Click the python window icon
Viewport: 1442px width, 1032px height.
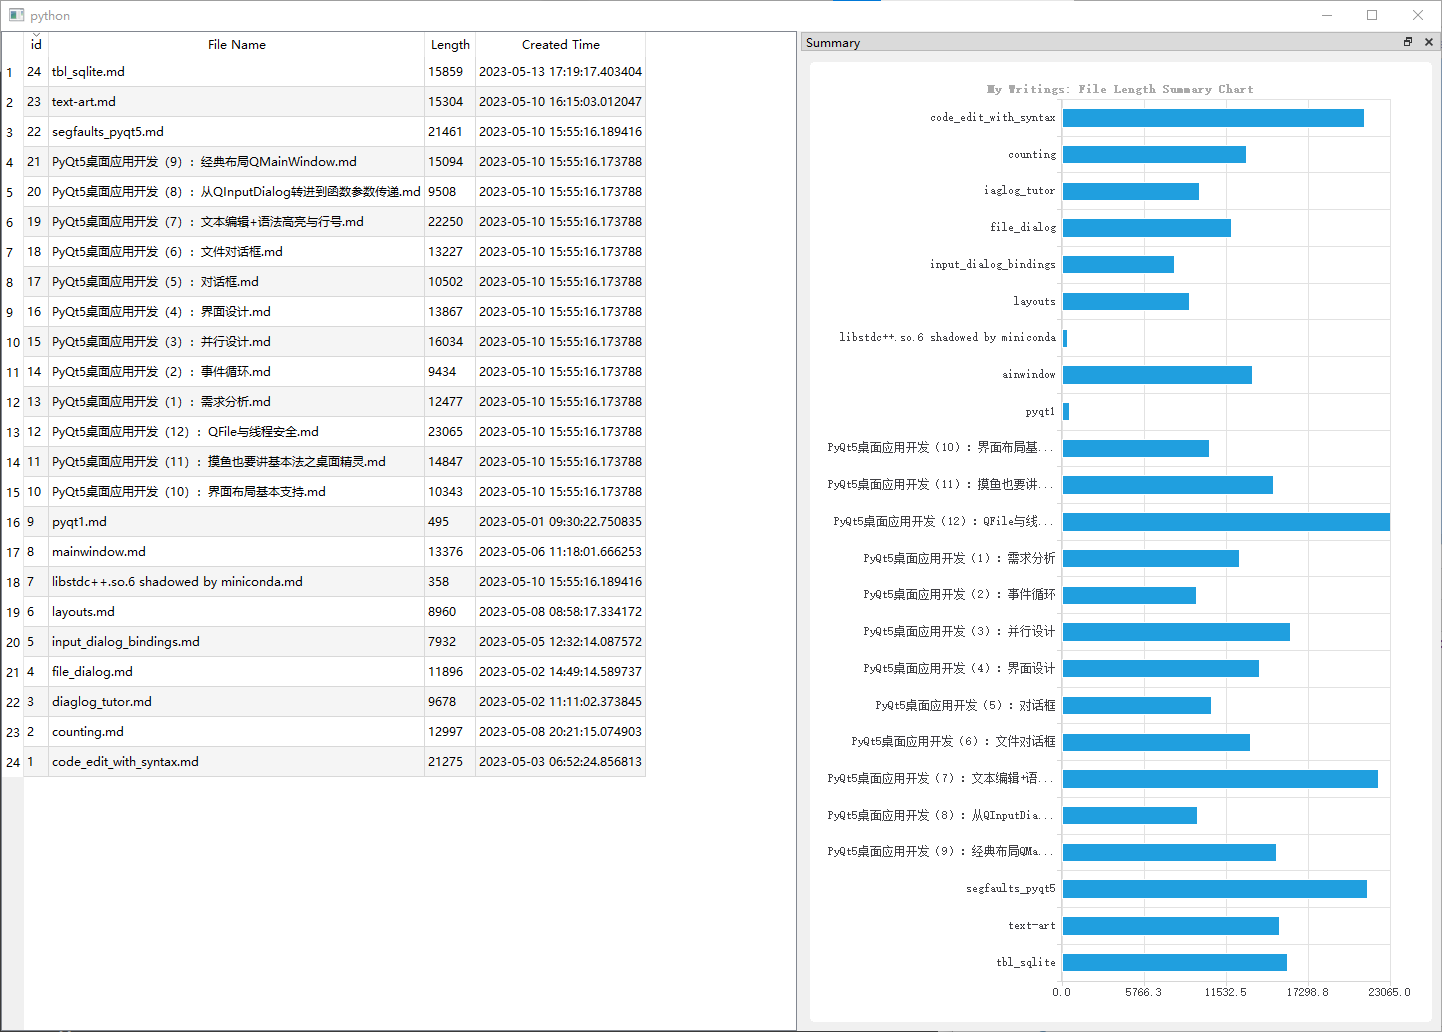tap(16, 15)
